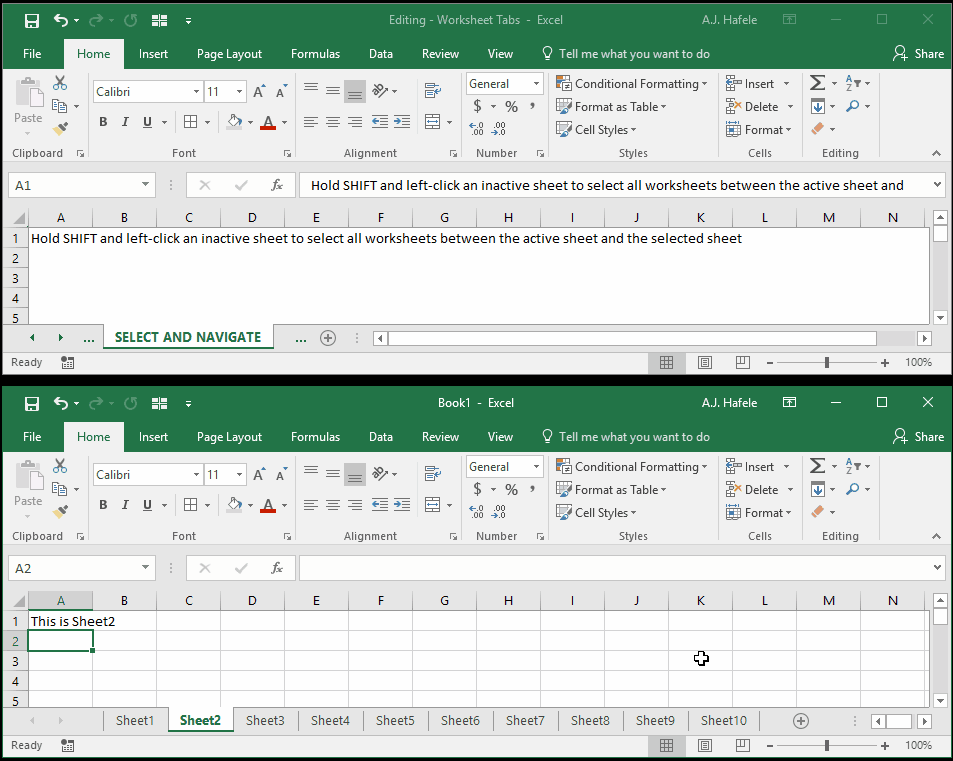The width and height of the screenshot is (953, 761).
Task: Select Normal view in Worksheet Tabs status bar
Action: tap(667, 362)
